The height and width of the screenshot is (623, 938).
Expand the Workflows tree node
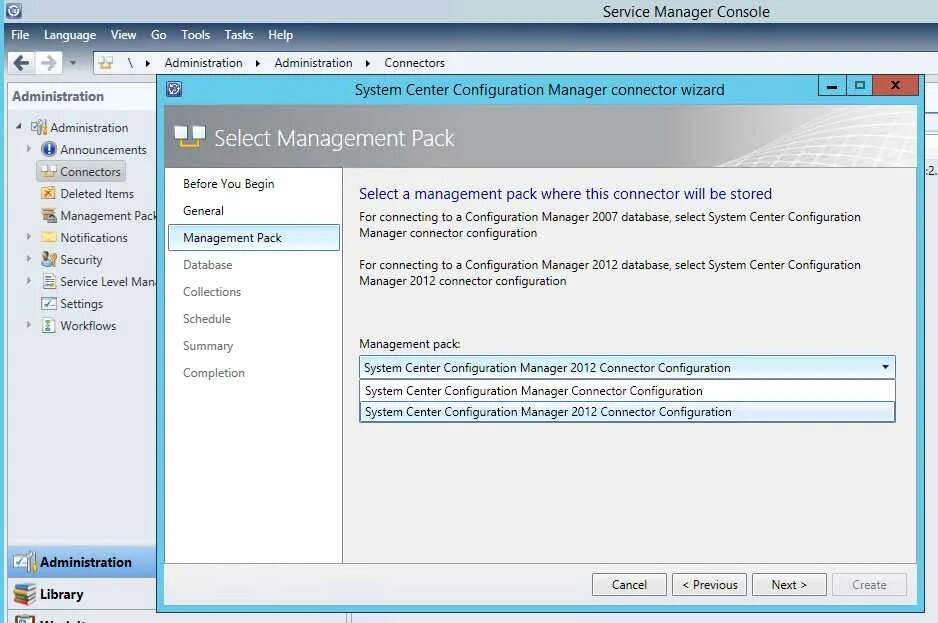[28, 324]
